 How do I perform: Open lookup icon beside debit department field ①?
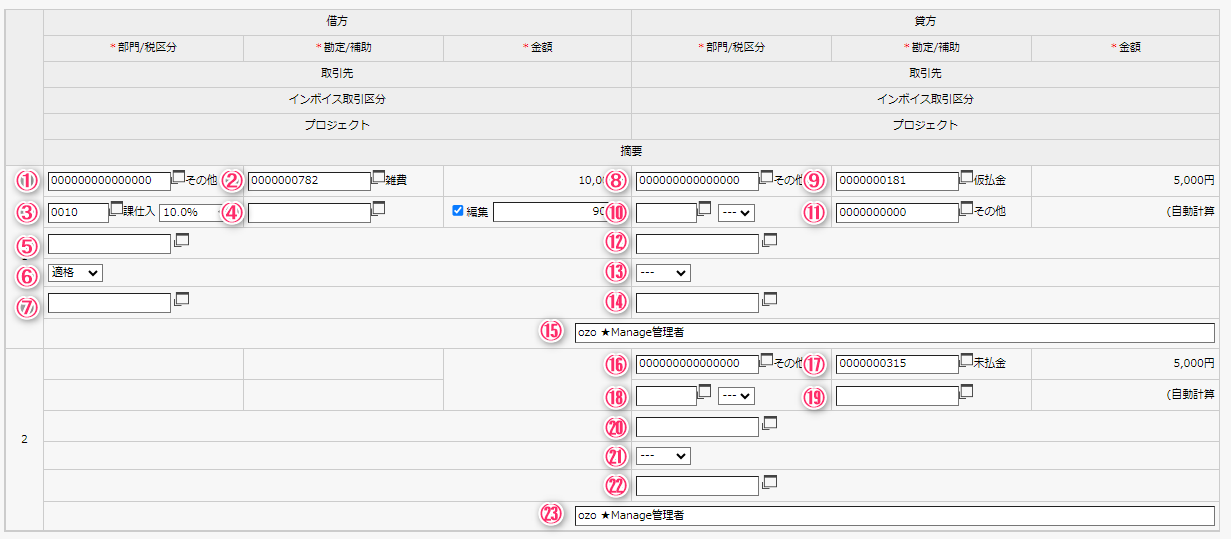178,178
